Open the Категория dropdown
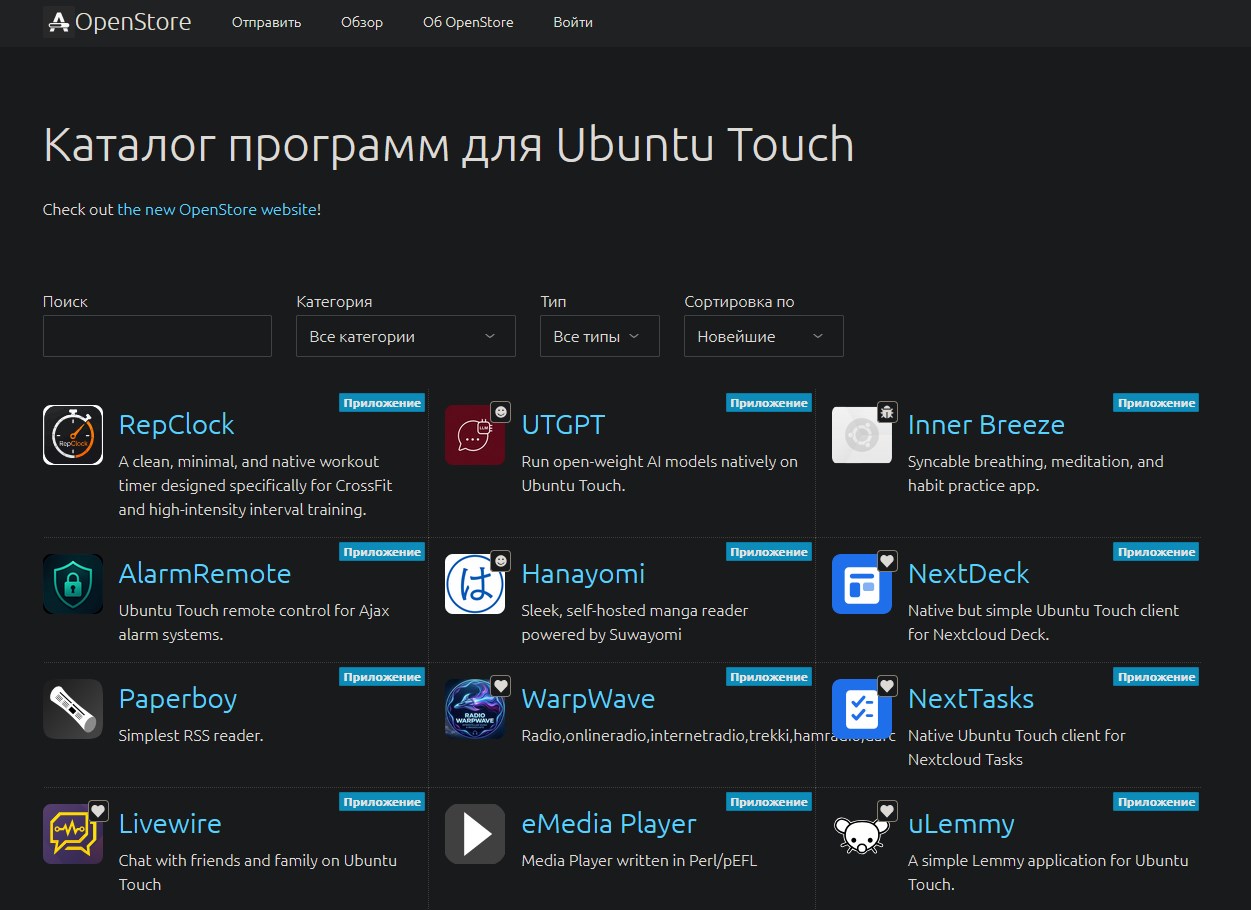The image size is (1251, 910). [406, 336]
